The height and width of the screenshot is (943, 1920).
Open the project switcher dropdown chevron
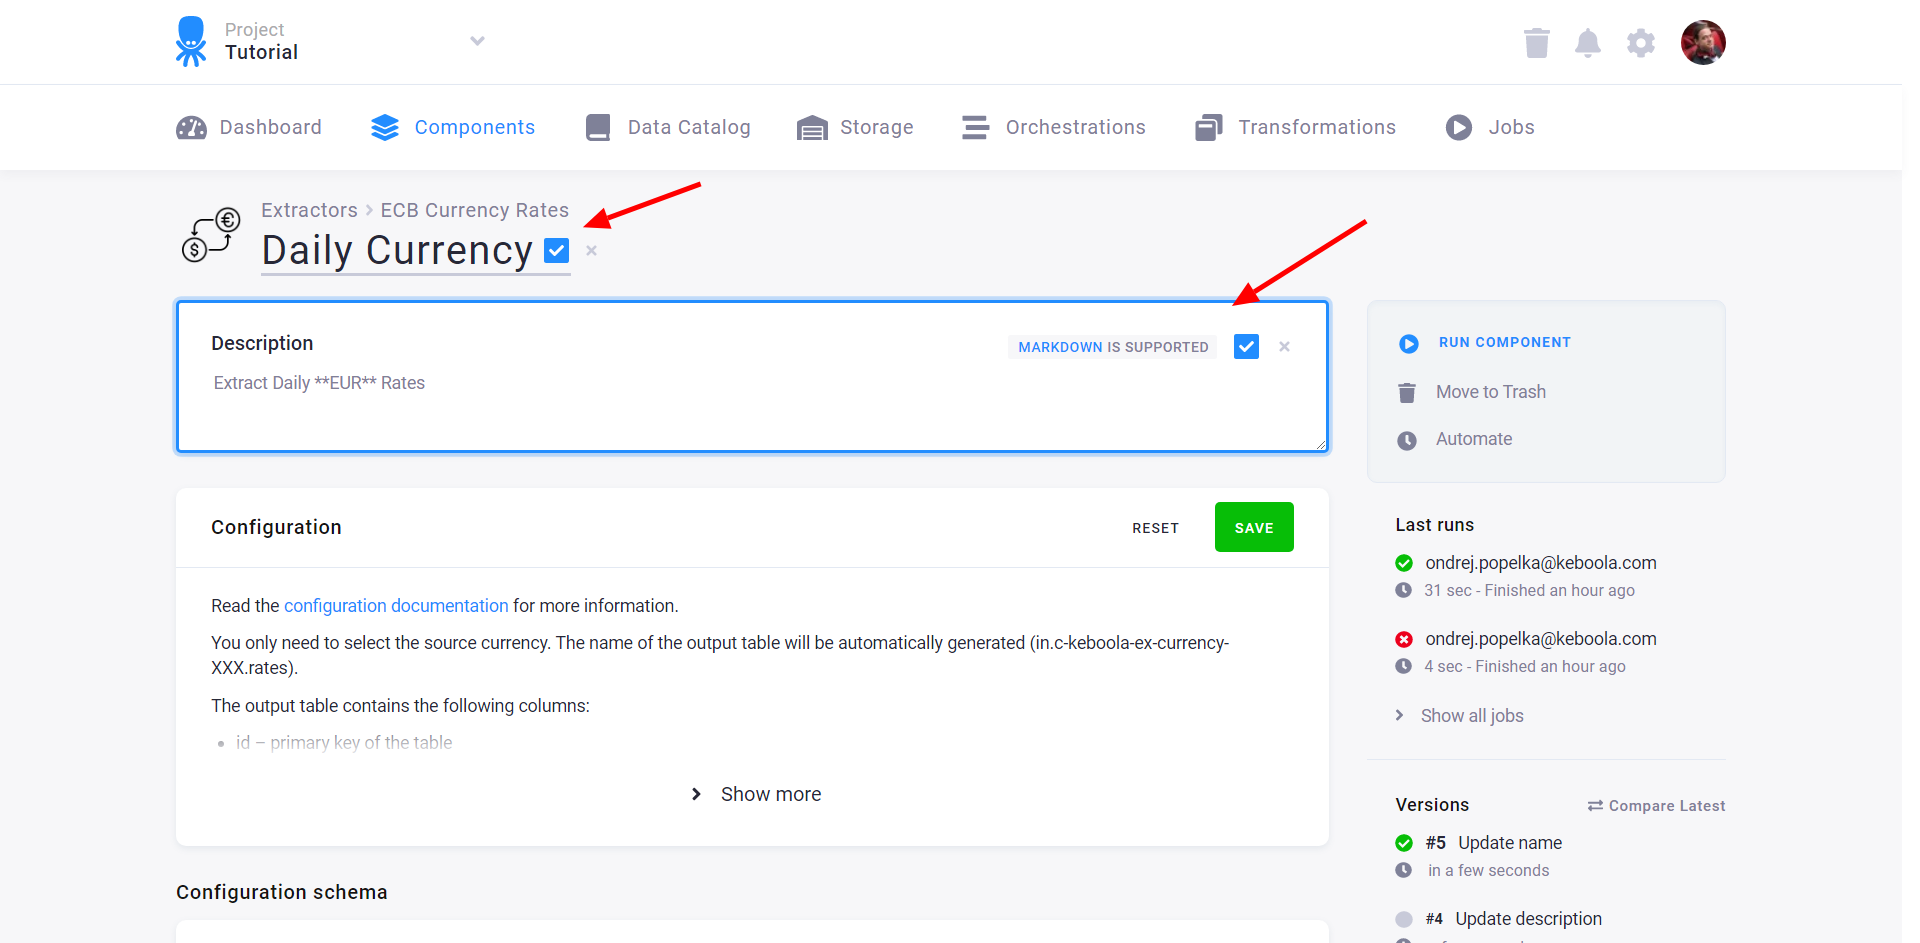pyautogui.click(x=477, y=41)
